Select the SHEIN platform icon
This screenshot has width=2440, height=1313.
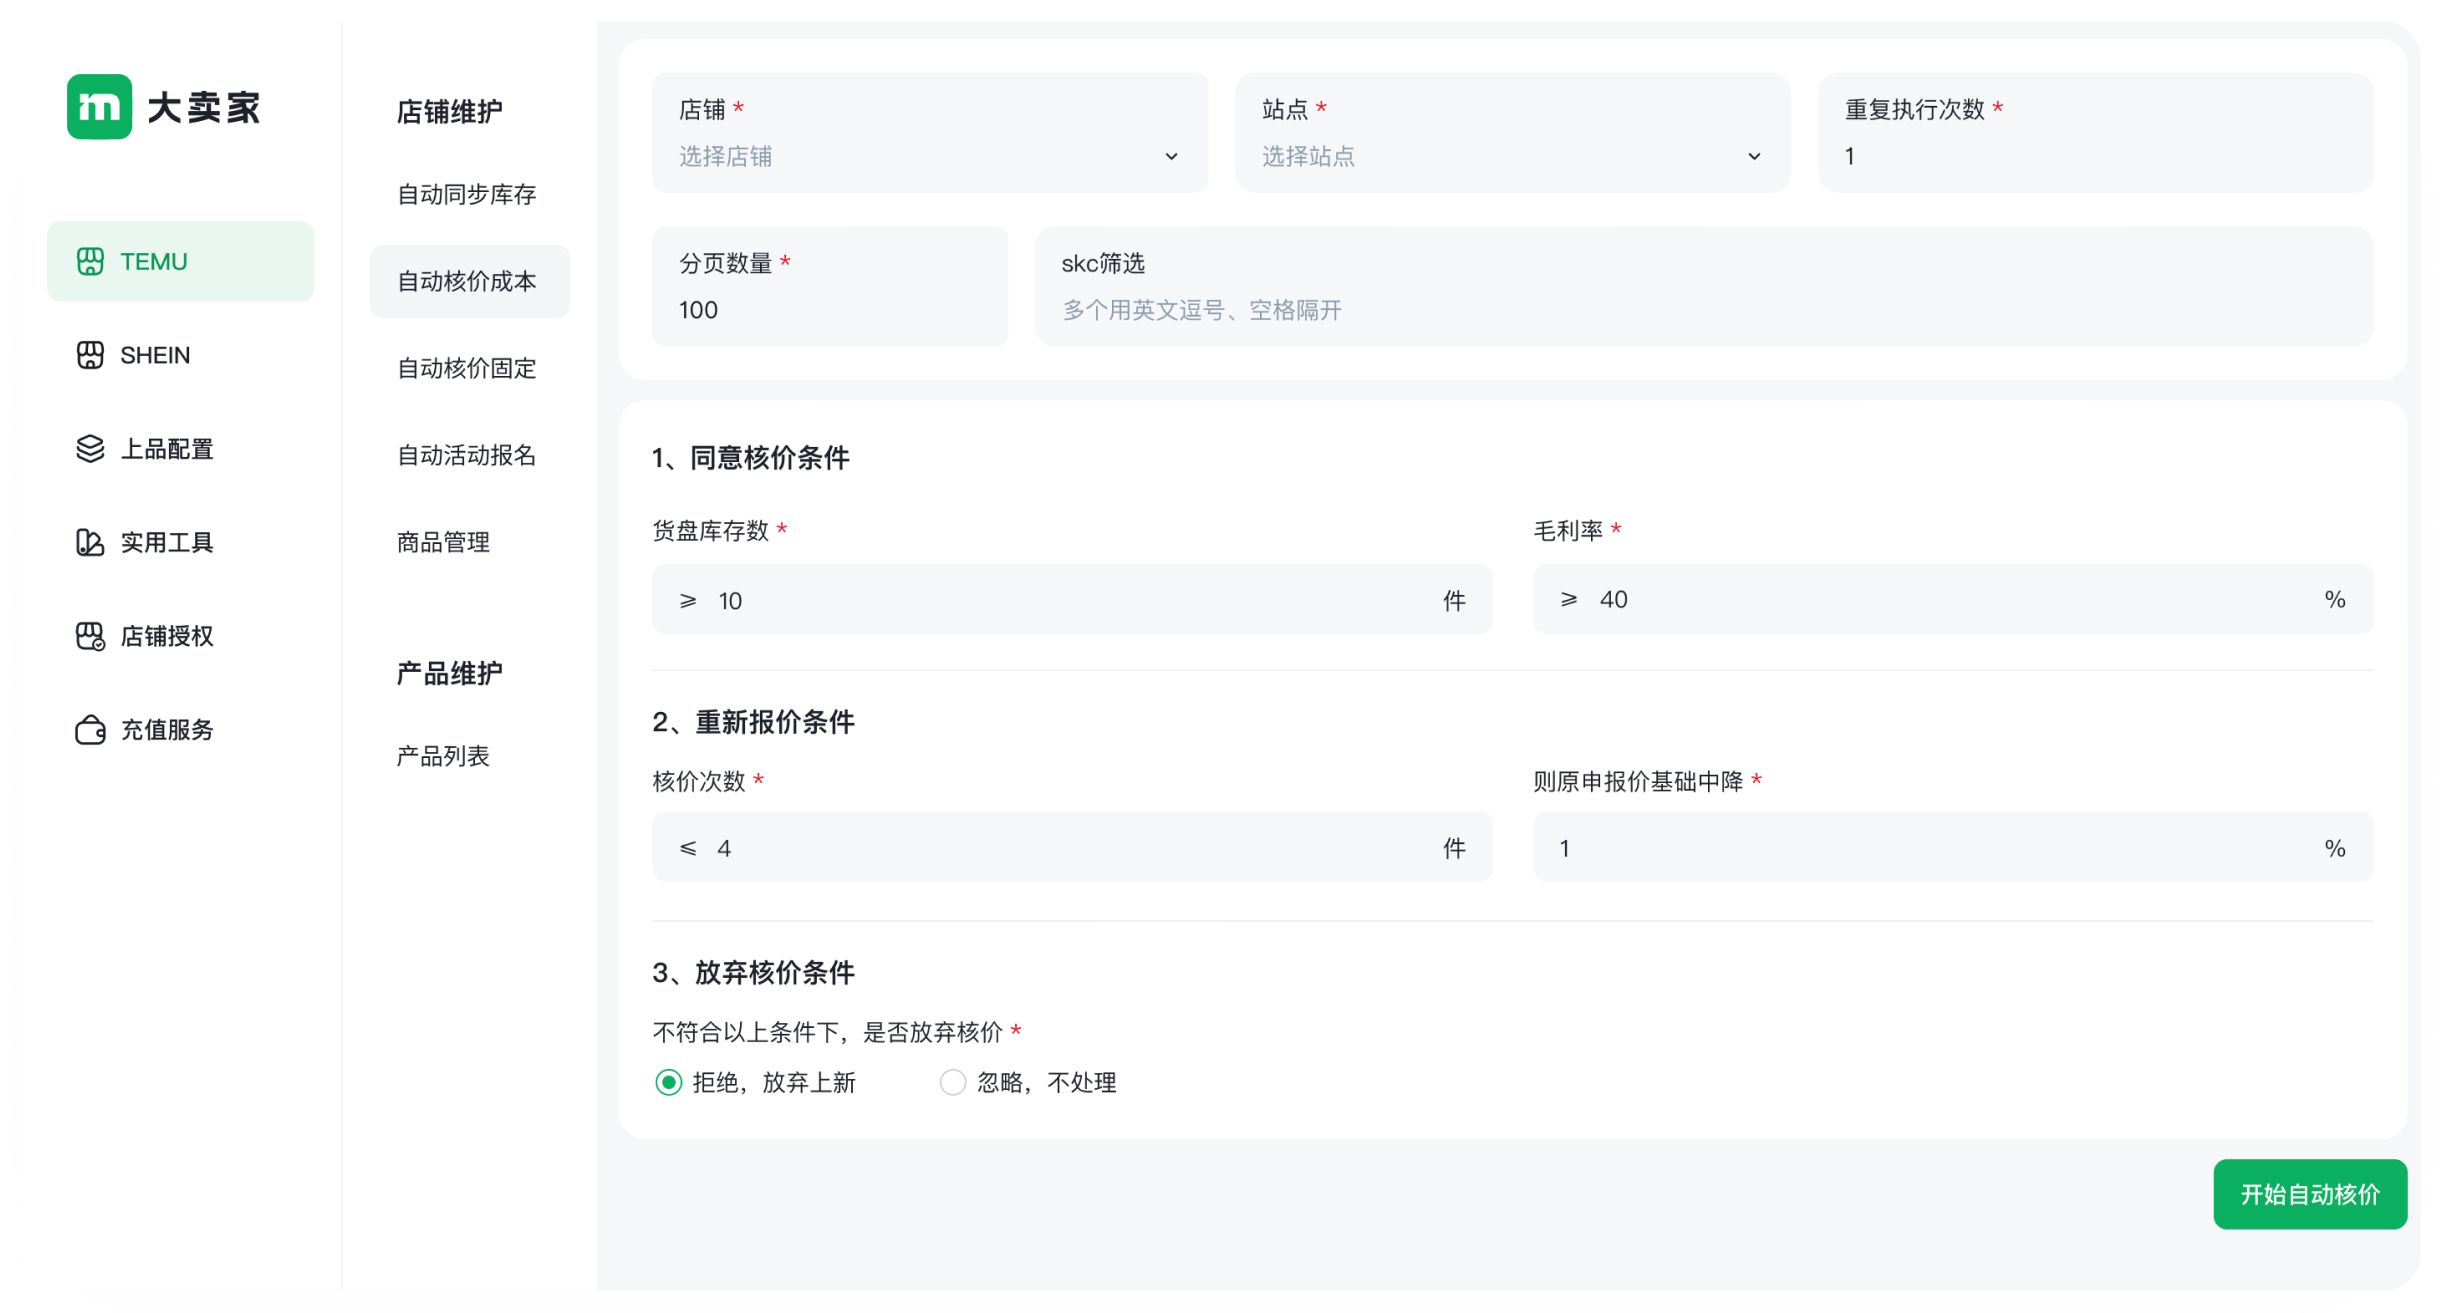[x=91, y=355]
